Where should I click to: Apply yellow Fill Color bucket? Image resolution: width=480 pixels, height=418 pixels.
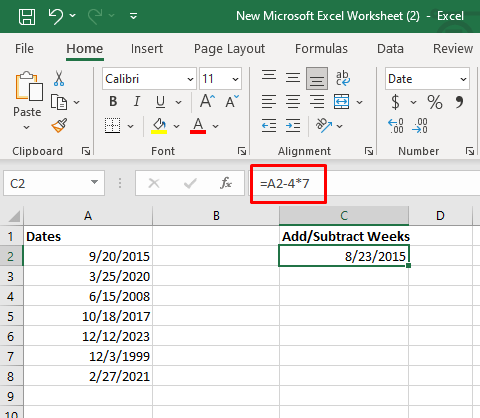pos(159,126)
